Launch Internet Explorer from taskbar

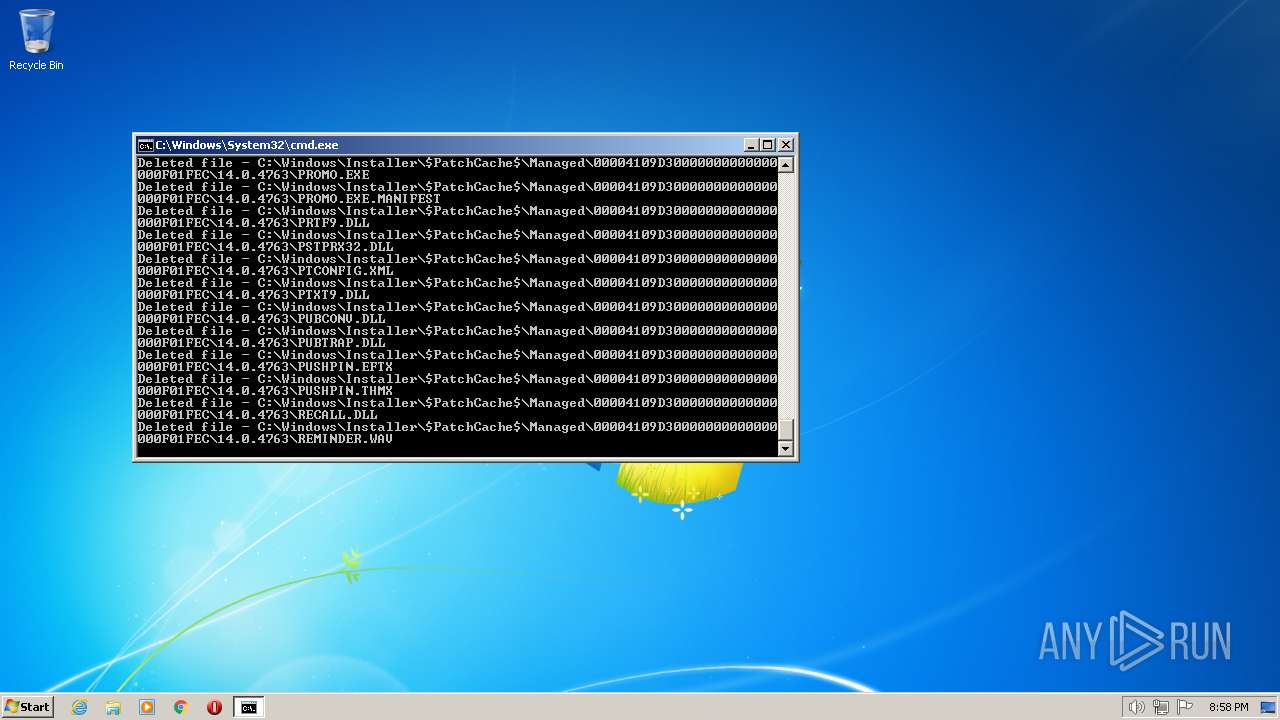(x=80, y=707)
